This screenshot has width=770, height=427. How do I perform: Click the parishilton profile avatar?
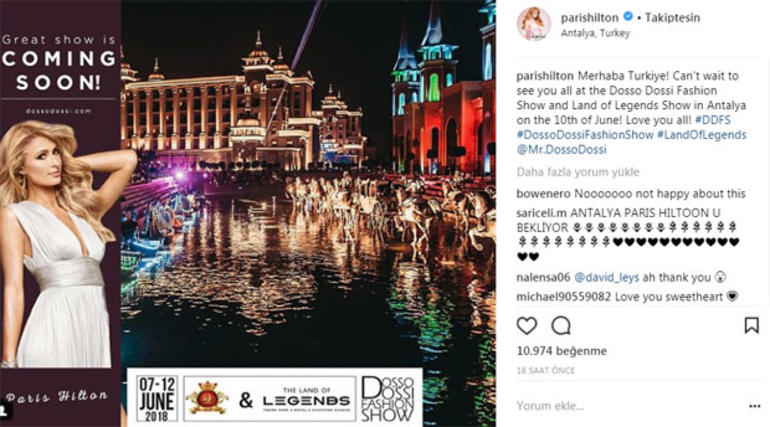534,24
